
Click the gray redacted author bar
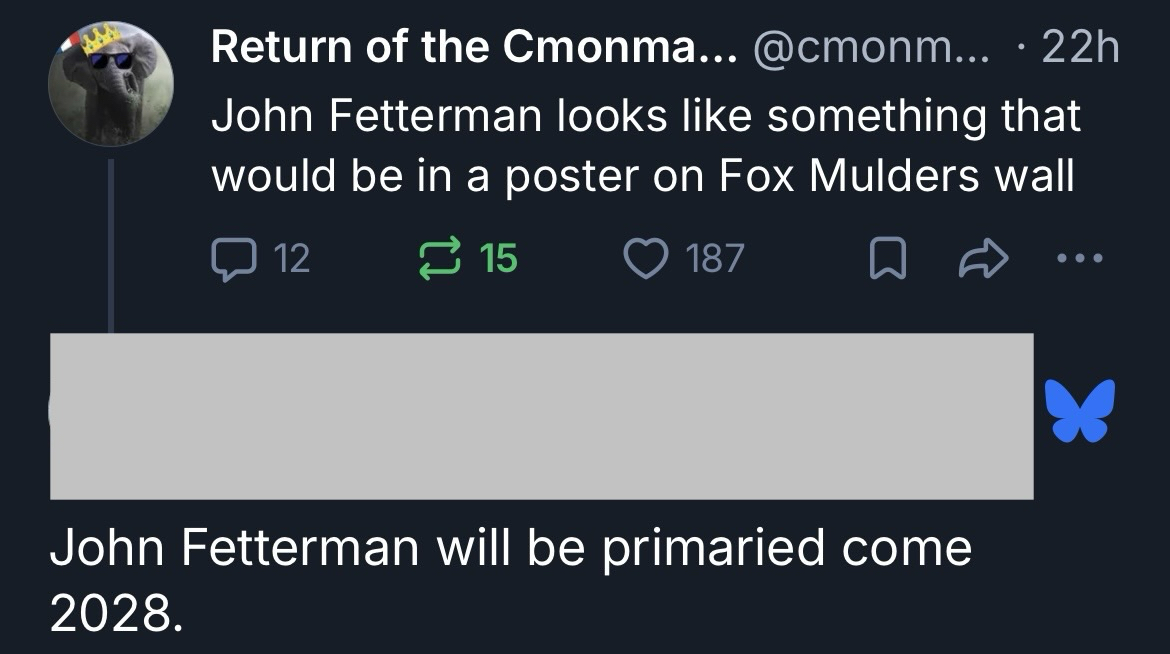coord(541,416)
